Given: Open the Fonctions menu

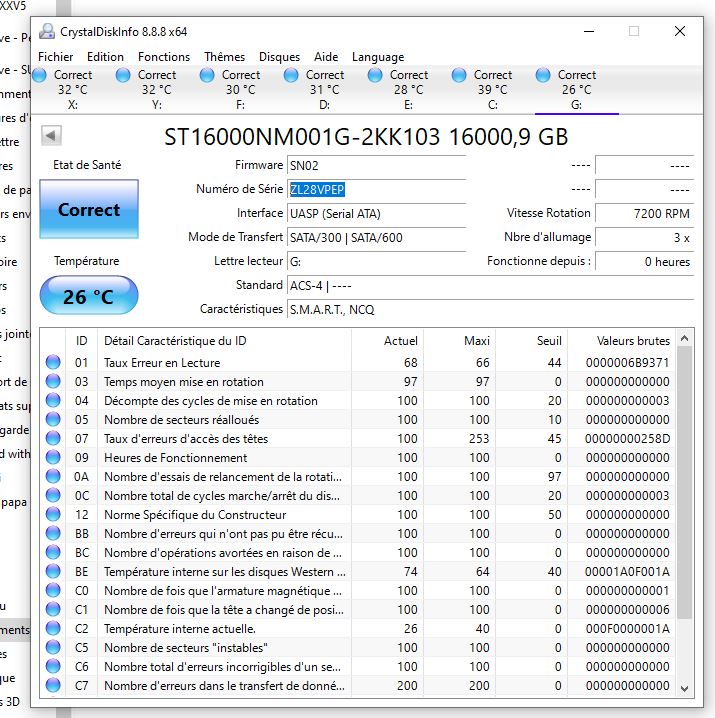Looking at the screenshot, I should (x=163, y=57).
